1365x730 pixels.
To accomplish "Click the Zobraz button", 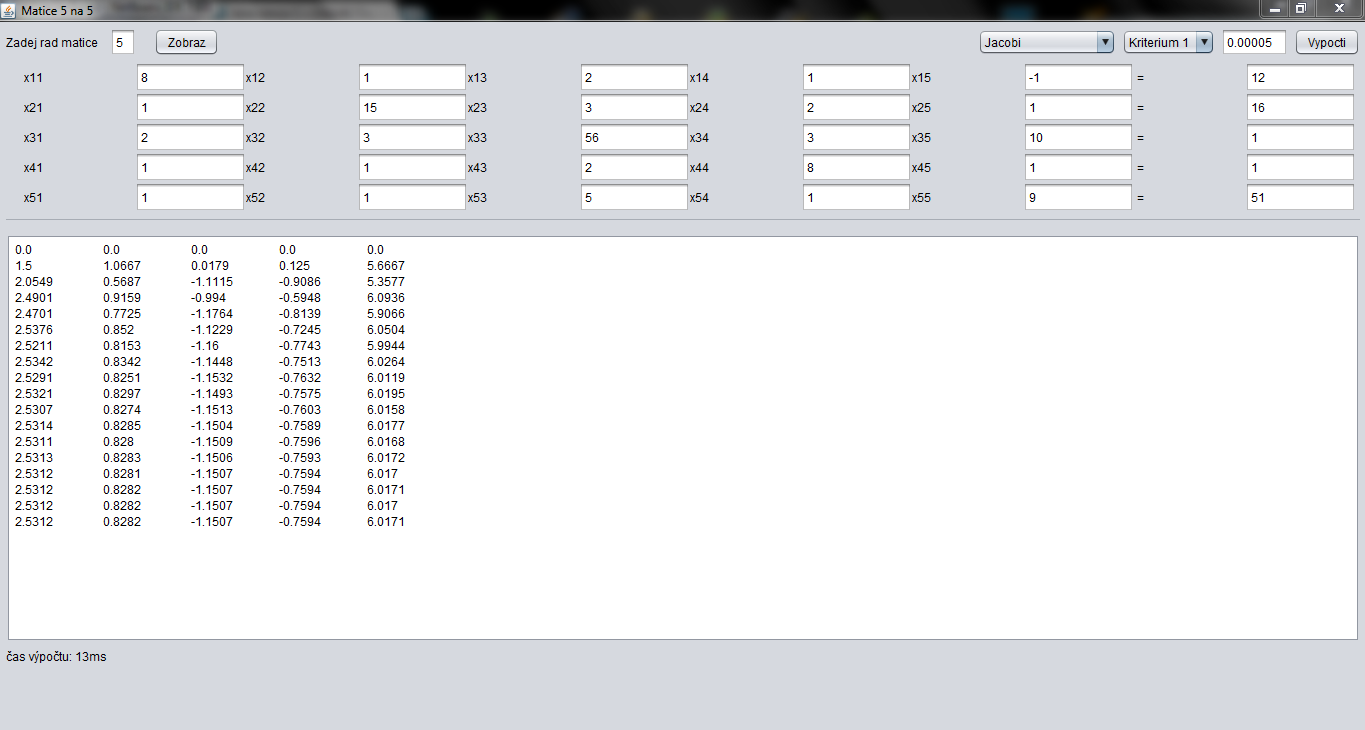I will [186, 42].
